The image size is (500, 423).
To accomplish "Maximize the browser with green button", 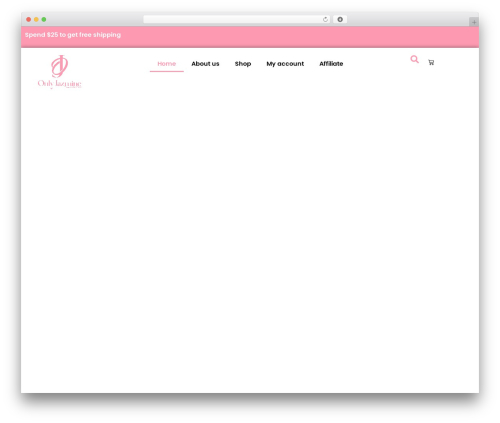I will tap(44, 20).
